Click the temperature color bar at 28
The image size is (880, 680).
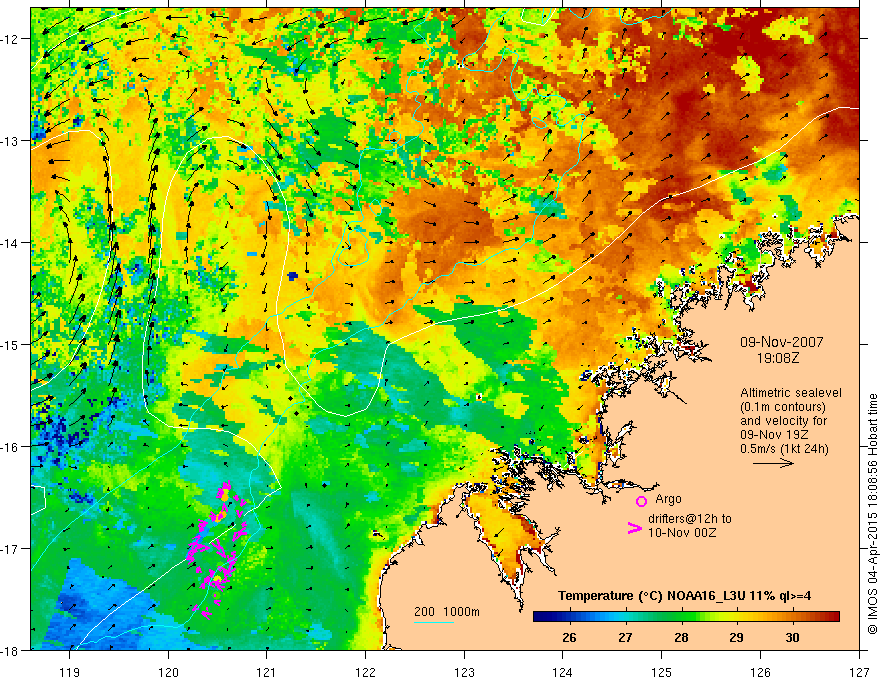681,617
